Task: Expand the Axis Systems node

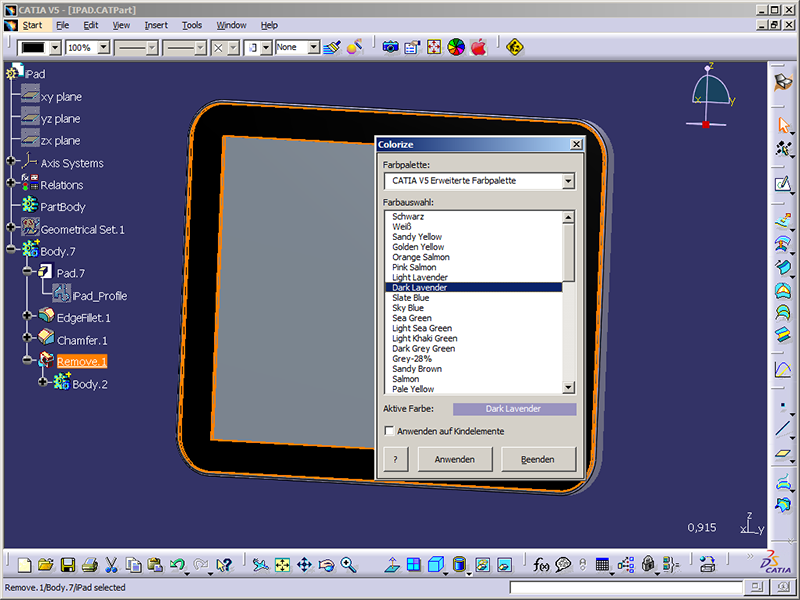Action: click(11, 161)
